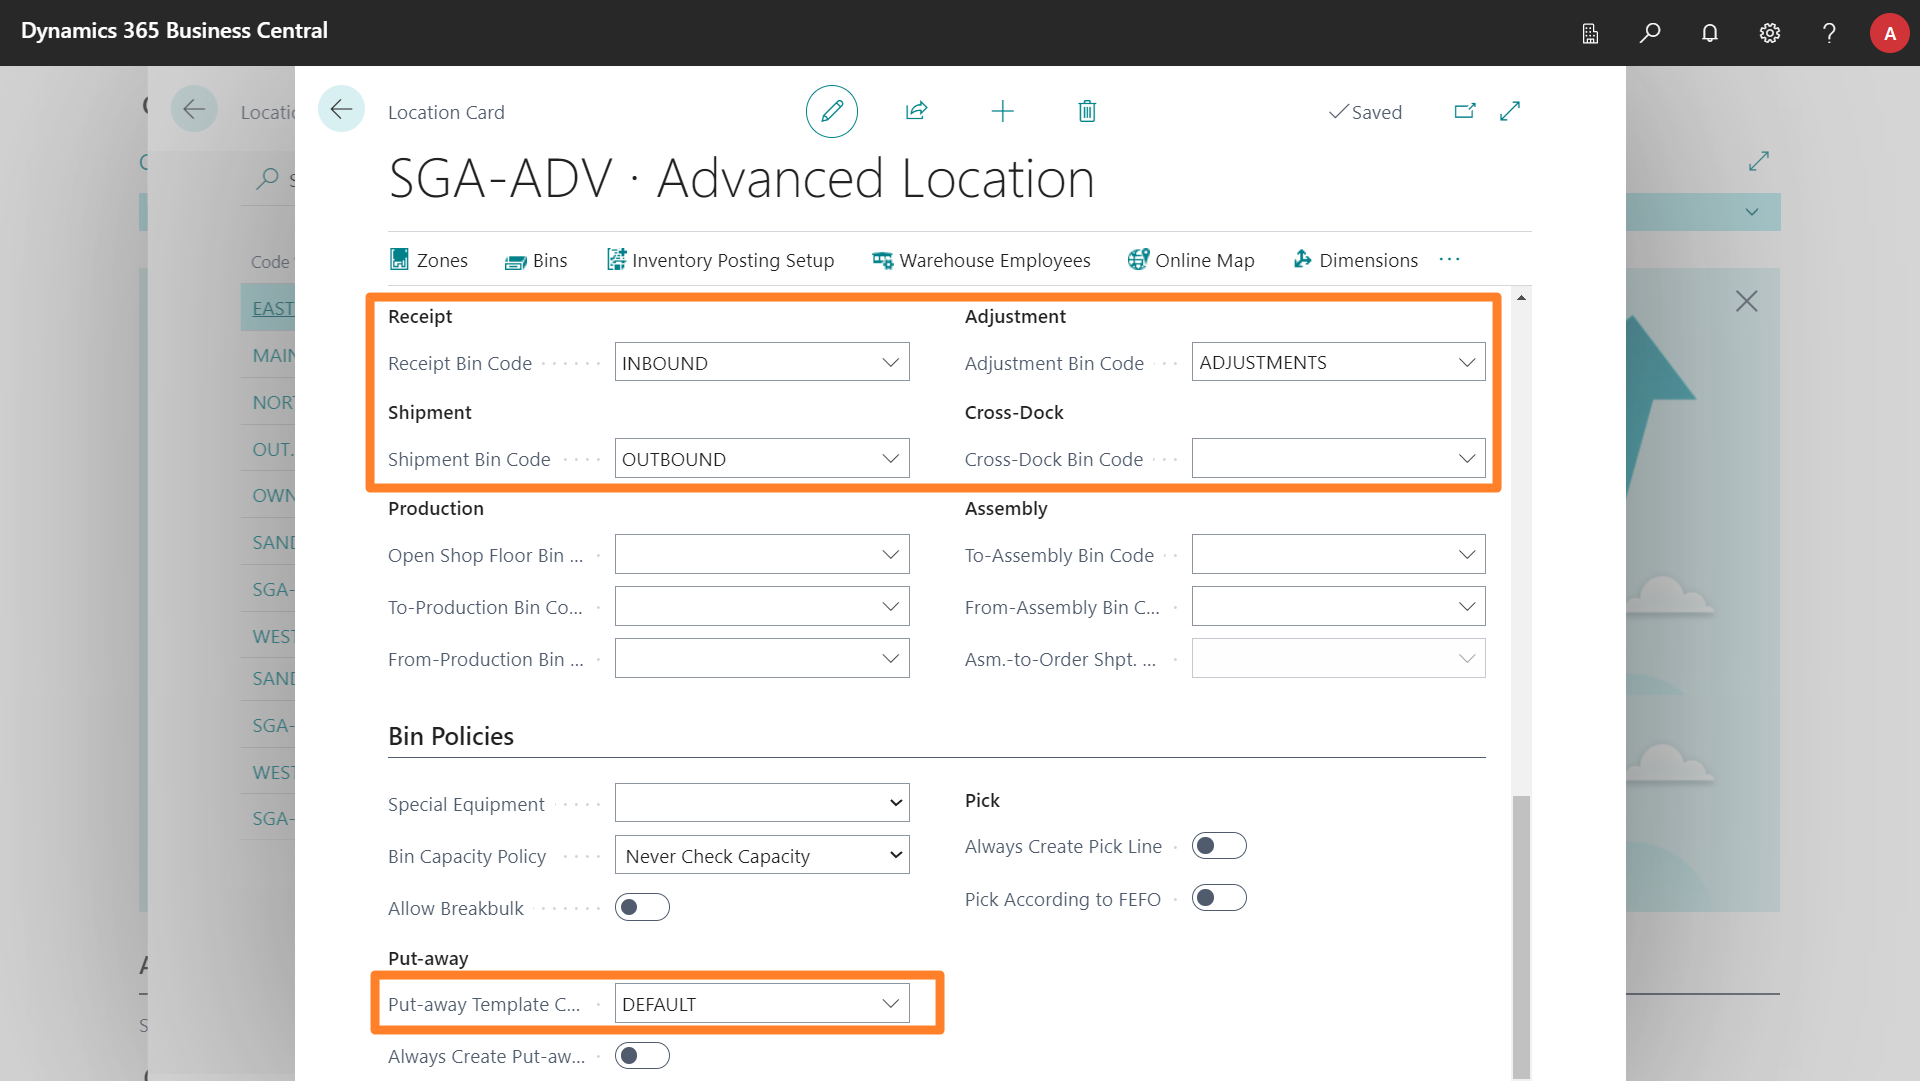The height and width of the screenshot is (1081, 1920).
Task: Open EAST location link in background list
Action: 272,309
